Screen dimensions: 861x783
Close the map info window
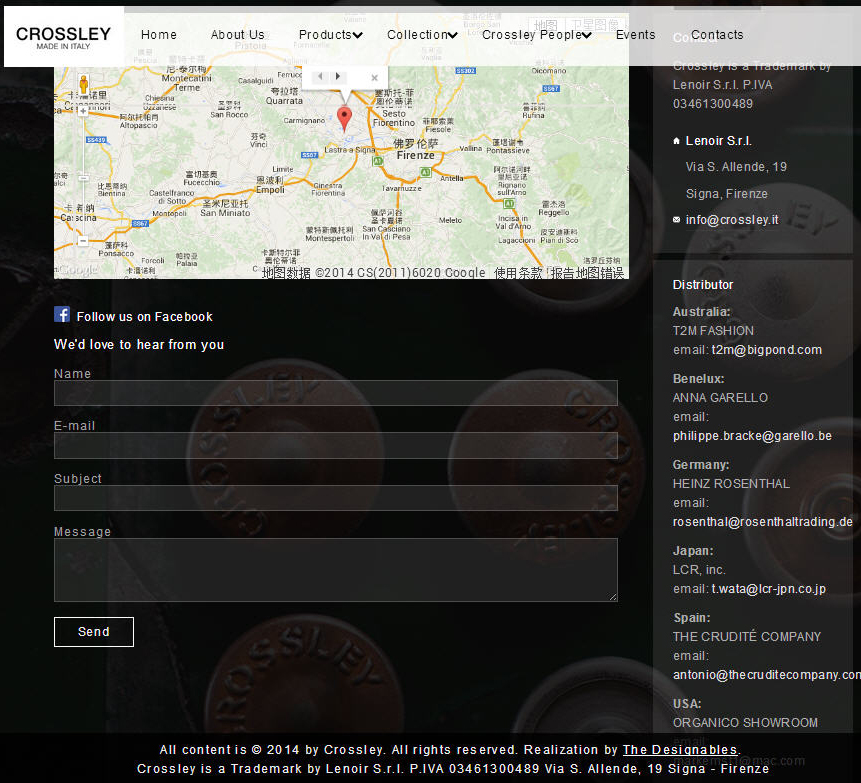374,78
